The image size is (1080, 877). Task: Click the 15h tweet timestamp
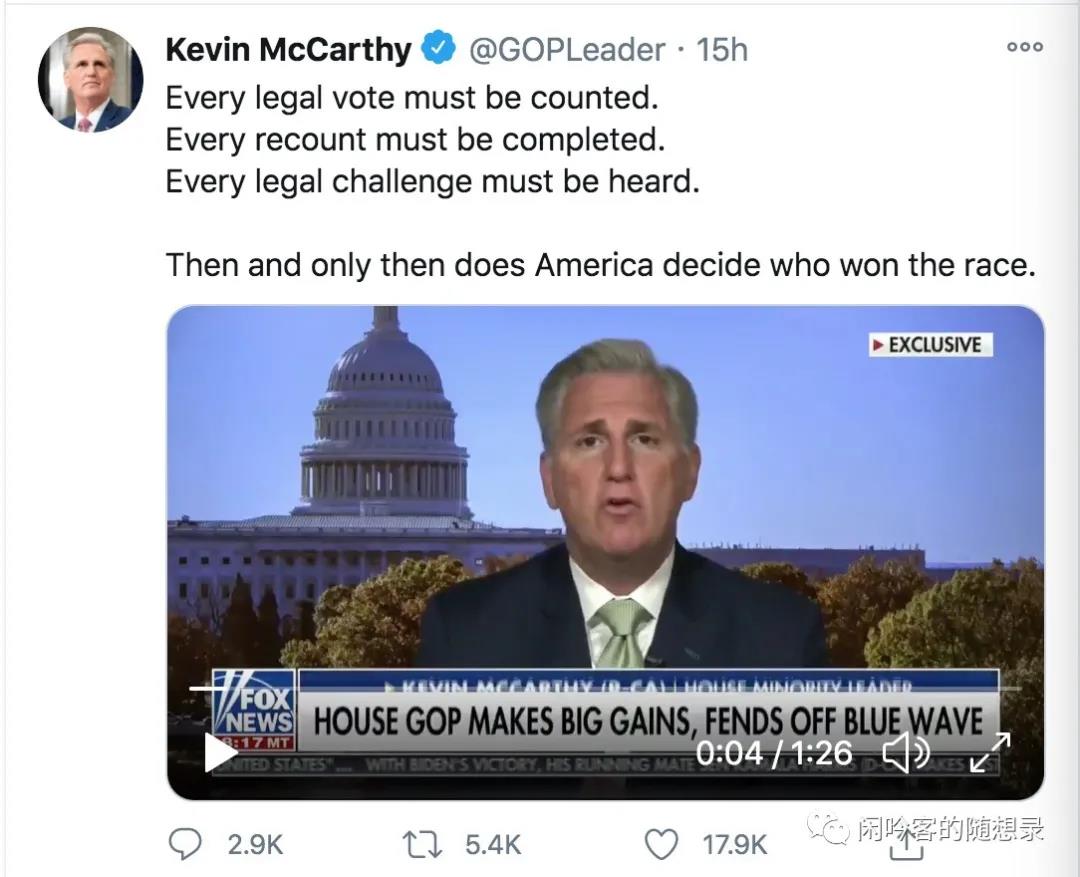point(722,49)
